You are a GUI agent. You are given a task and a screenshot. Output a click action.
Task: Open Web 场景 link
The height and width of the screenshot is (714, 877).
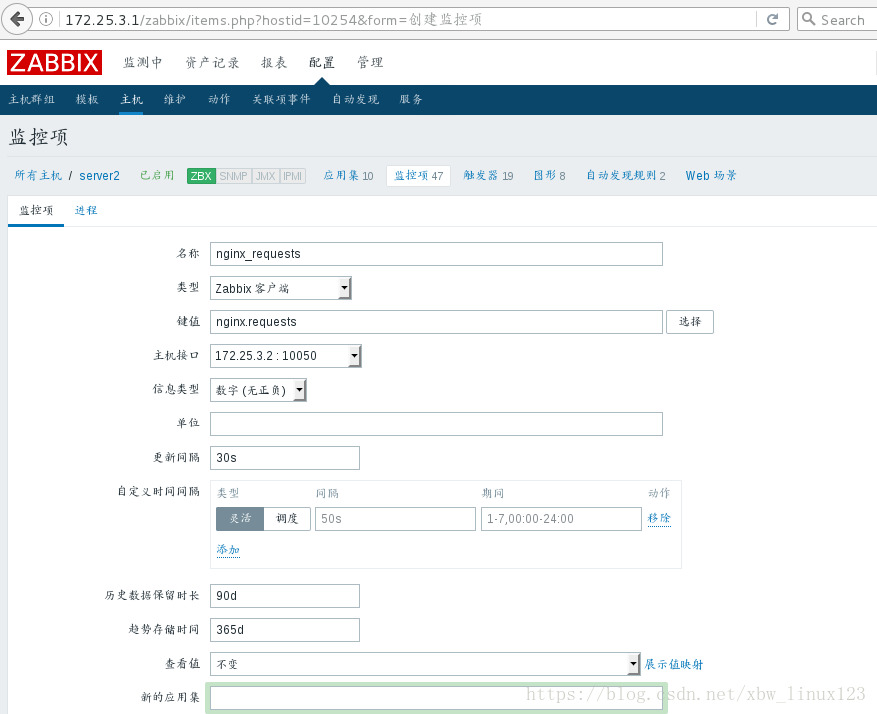711,176
